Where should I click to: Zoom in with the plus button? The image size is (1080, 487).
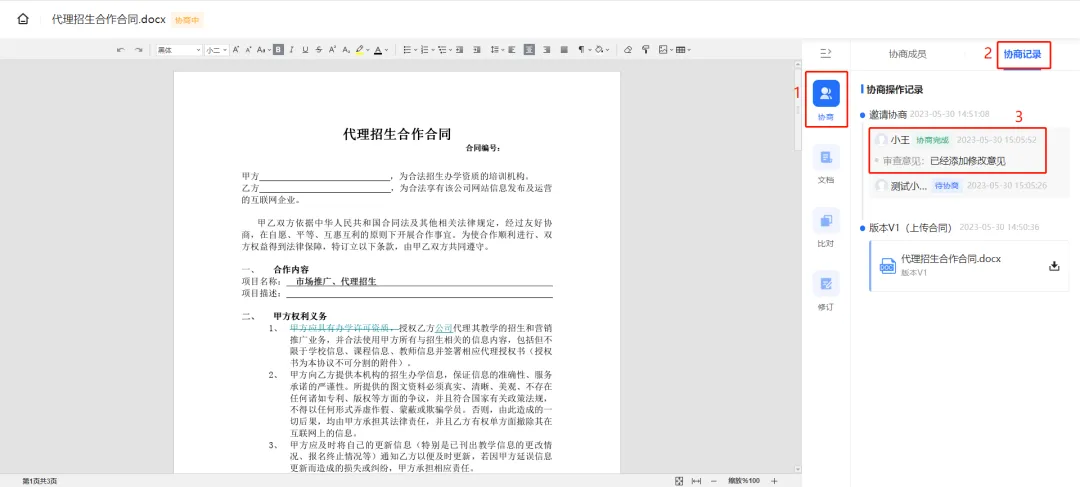(x=774, y=481)
